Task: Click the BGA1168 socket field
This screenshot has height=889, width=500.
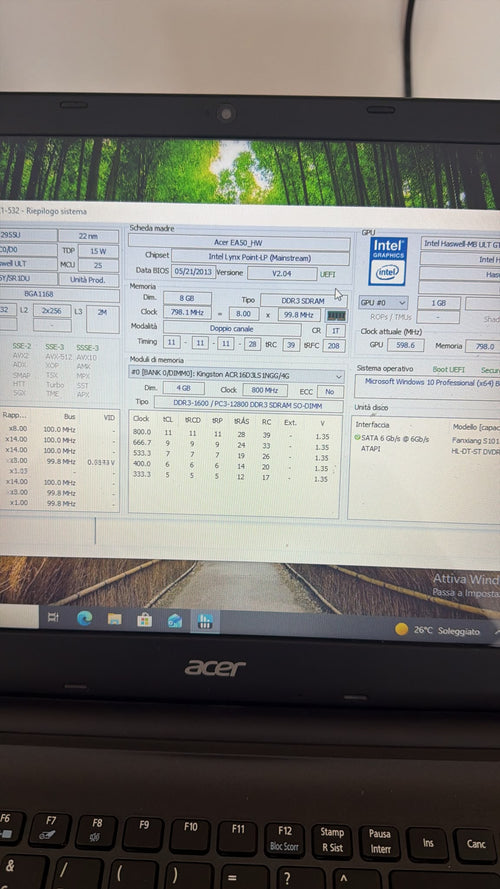Action: (x=60, y=294)
